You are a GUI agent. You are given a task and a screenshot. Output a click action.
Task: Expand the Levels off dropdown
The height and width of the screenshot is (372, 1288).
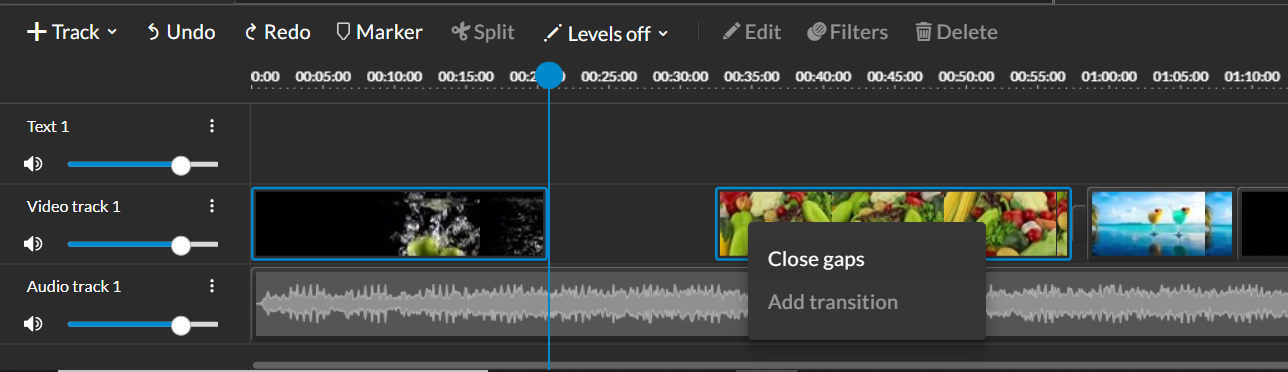pos(606,33)
